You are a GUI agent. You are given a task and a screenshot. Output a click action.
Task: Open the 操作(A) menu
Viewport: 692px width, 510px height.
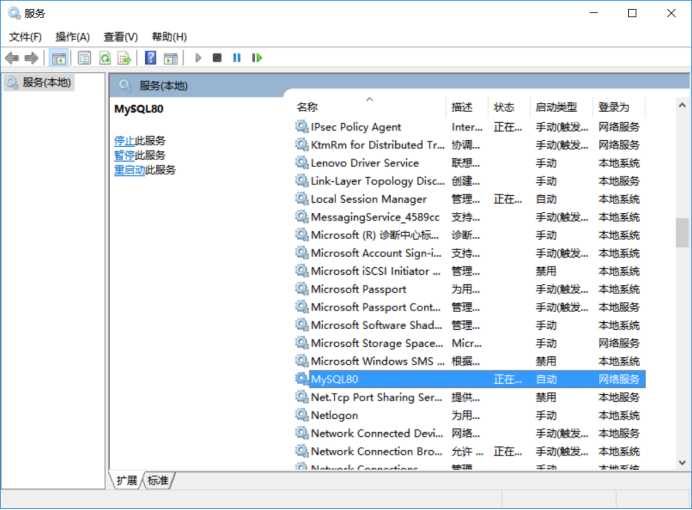click(x=73, y=37)
